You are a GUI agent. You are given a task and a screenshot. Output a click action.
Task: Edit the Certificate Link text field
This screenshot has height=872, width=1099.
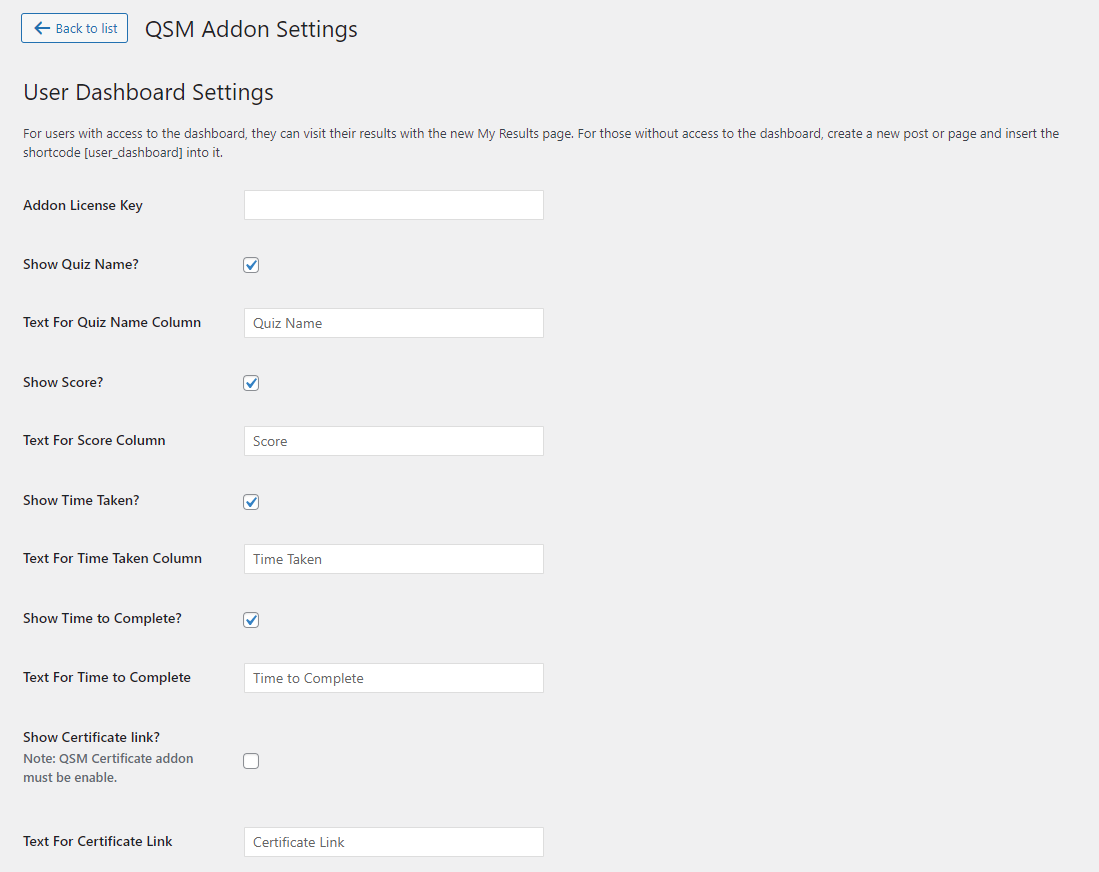click(394, 842)
